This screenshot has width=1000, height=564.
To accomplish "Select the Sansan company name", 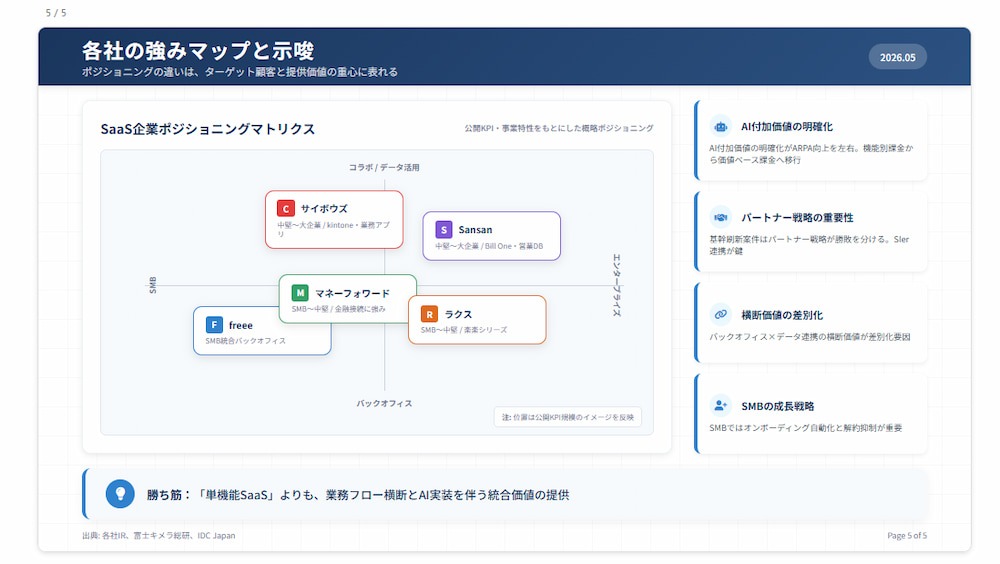I will [475, 230].
